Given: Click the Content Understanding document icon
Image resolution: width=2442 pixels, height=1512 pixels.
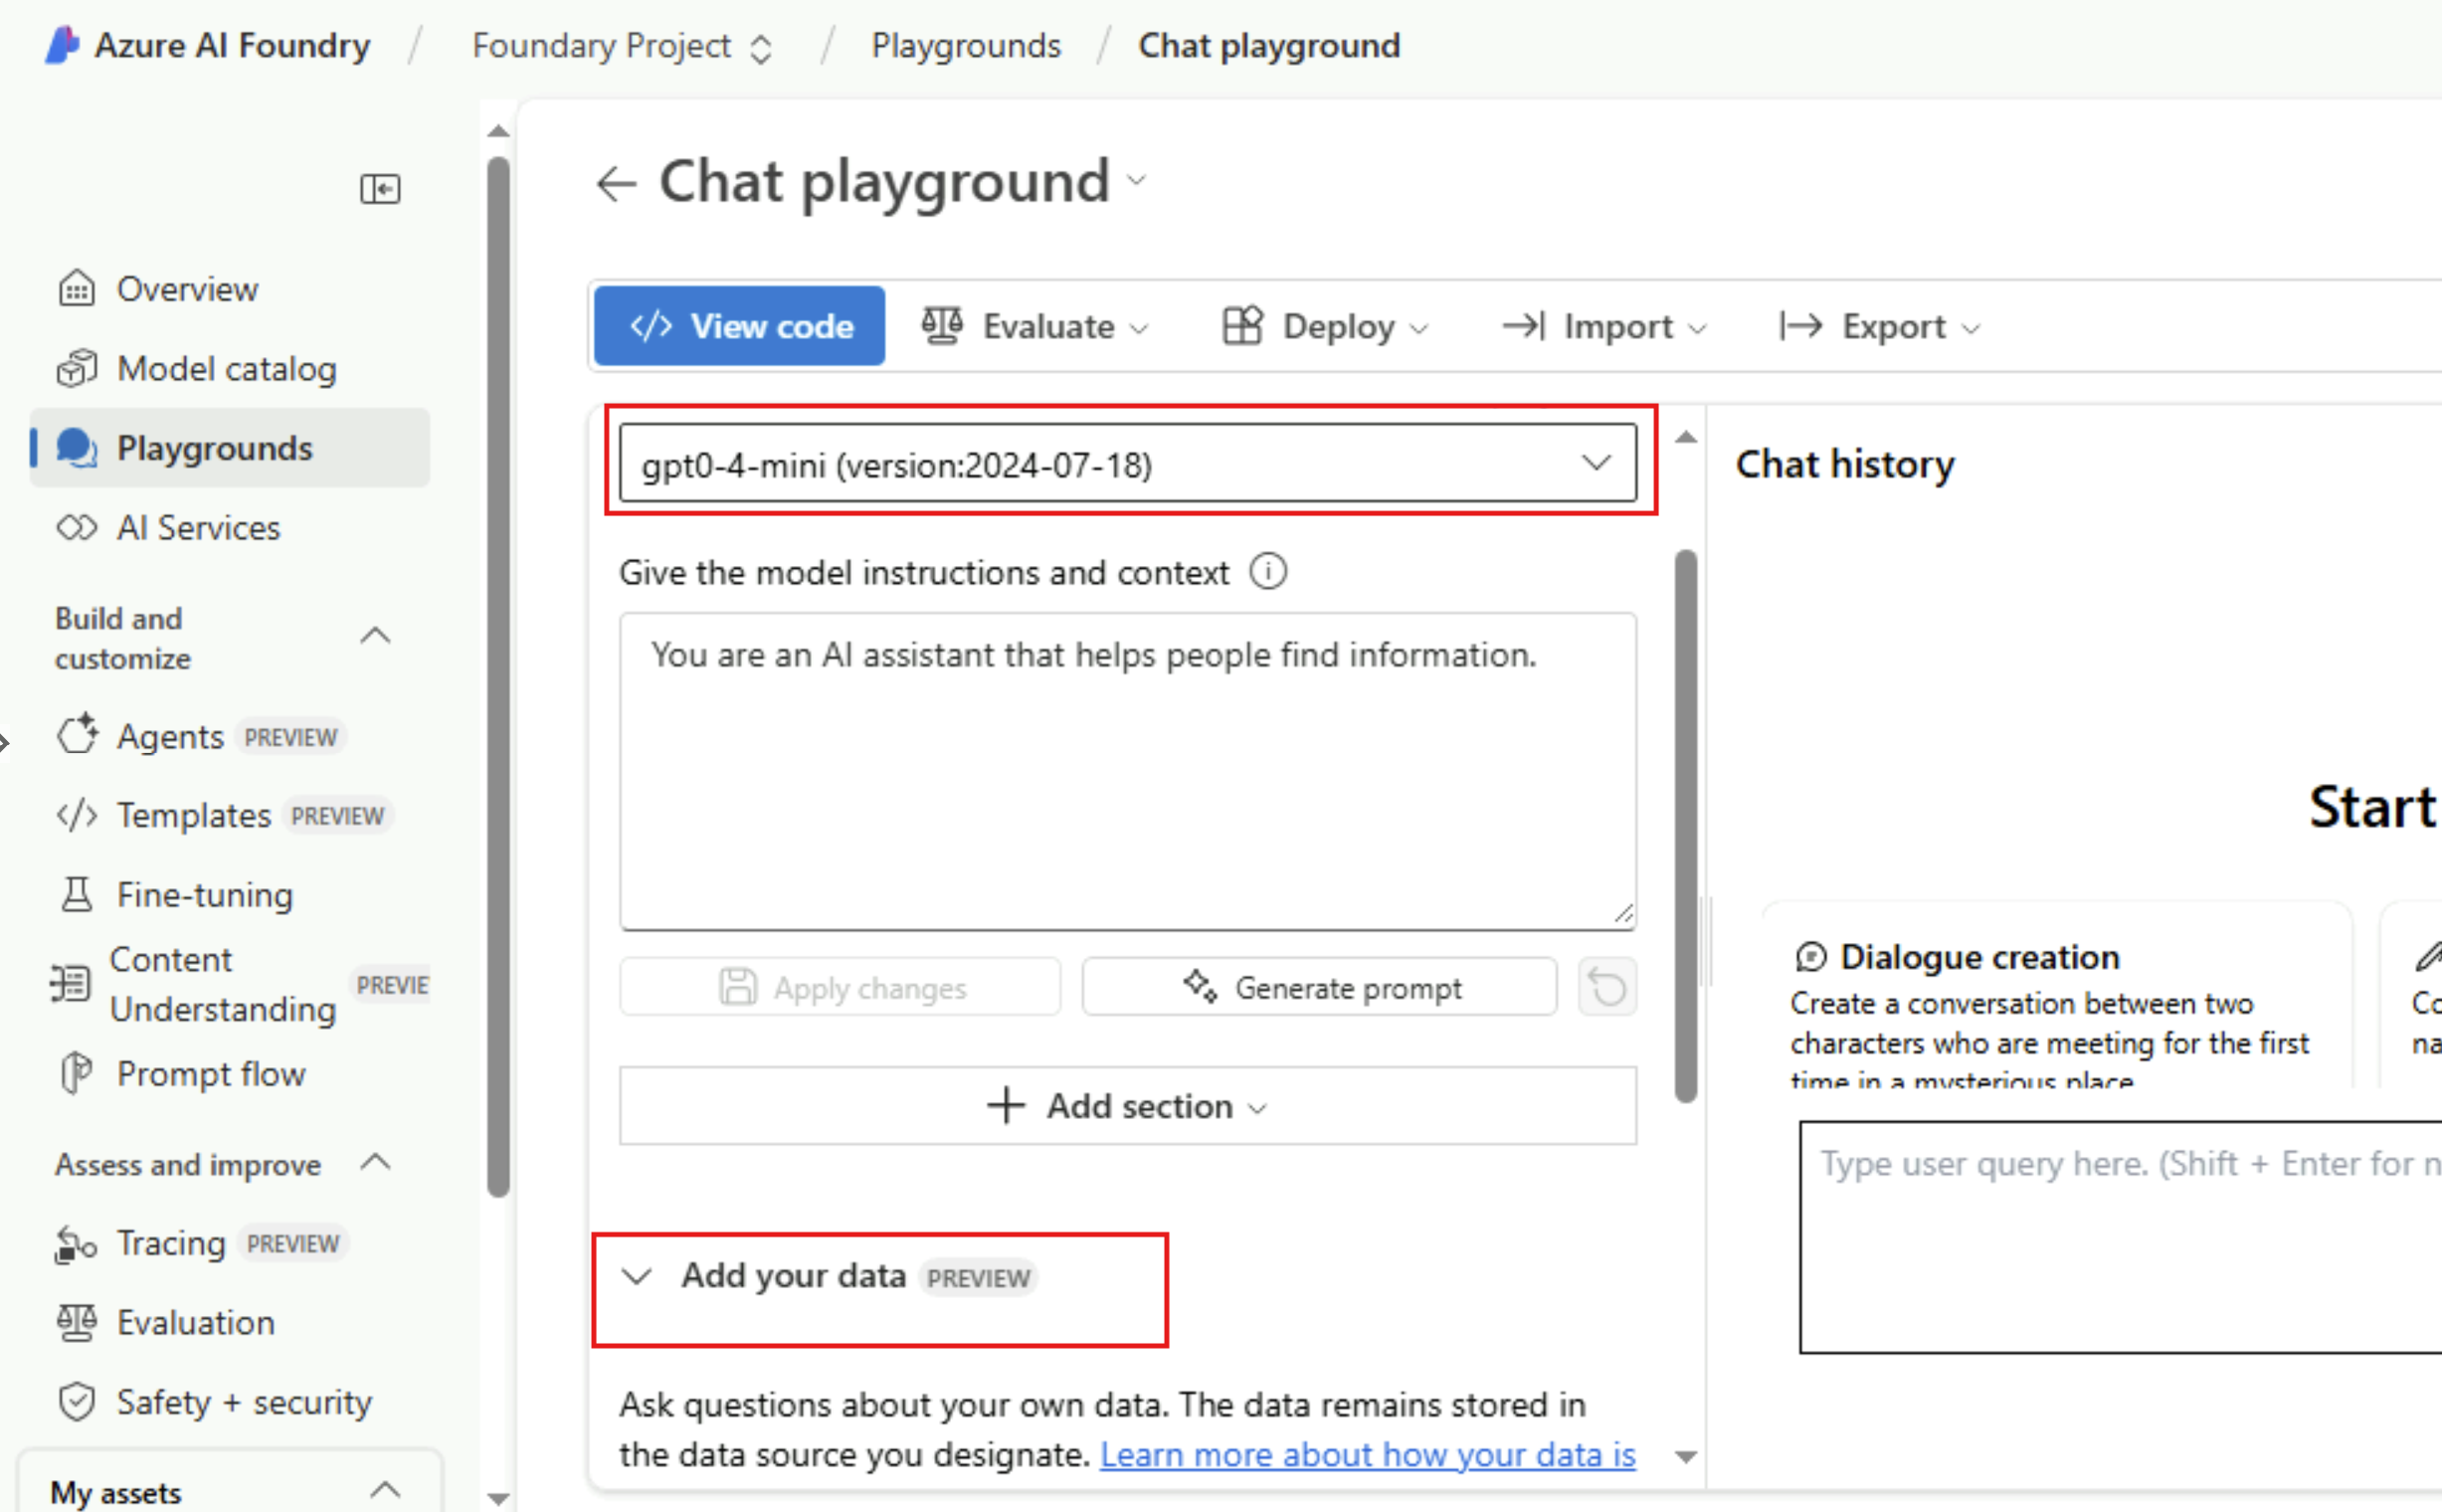Looking at the screenshot, I should pos(70,983).
